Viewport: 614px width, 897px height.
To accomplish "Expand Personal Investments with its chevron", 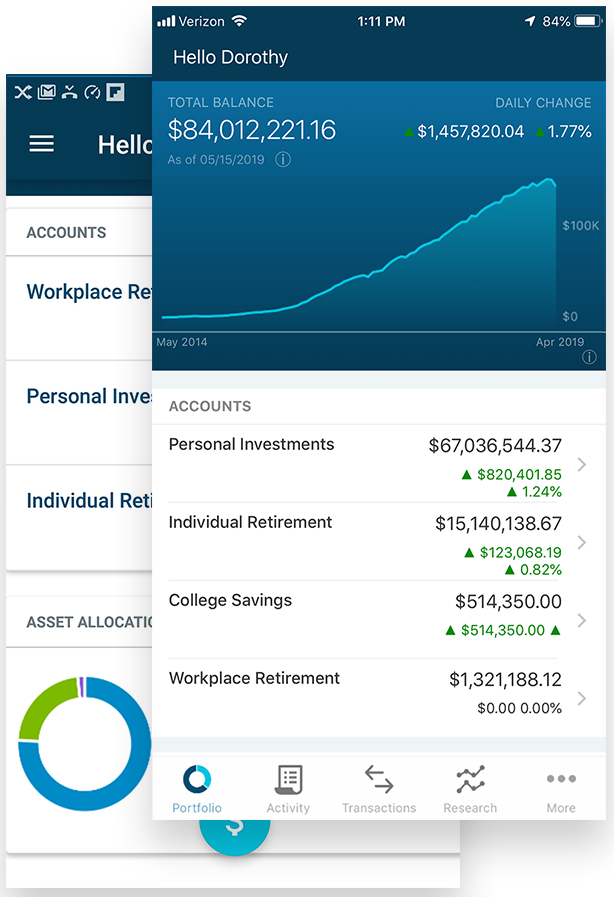I will point(582,465).
